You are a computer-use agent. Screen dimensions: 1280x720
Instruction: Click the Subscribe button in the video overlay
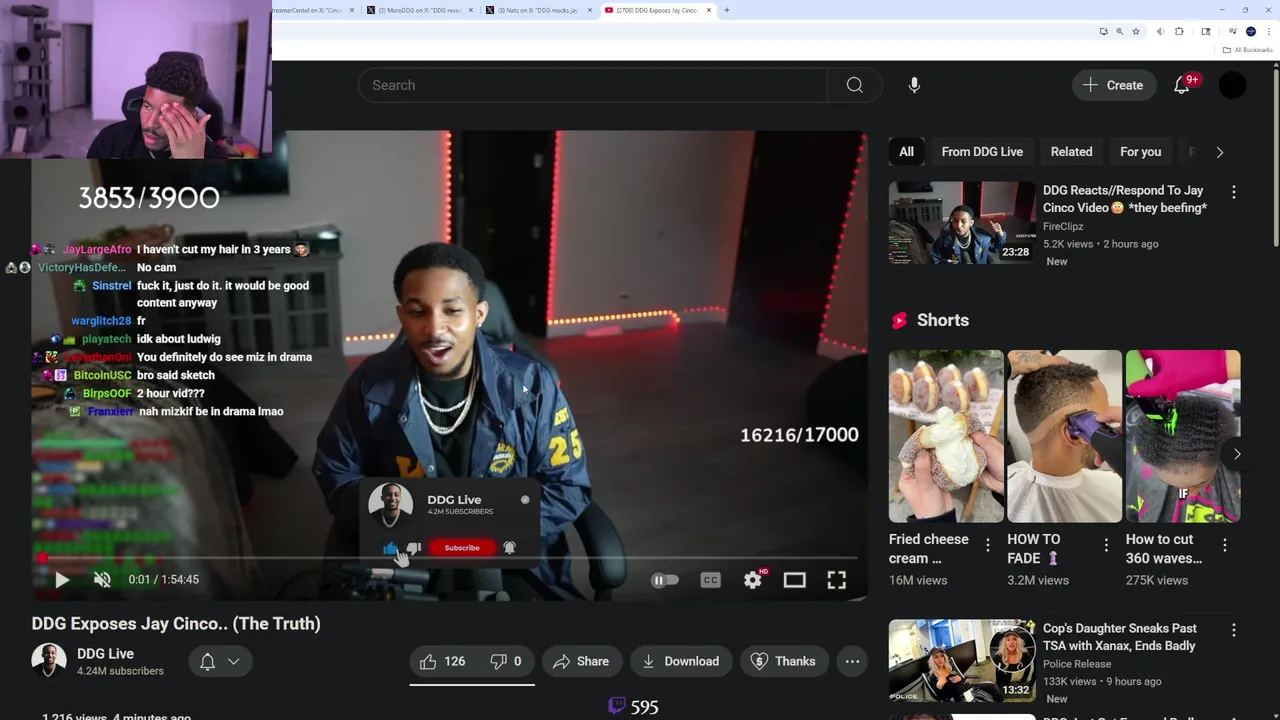click(x=462, y=548)
